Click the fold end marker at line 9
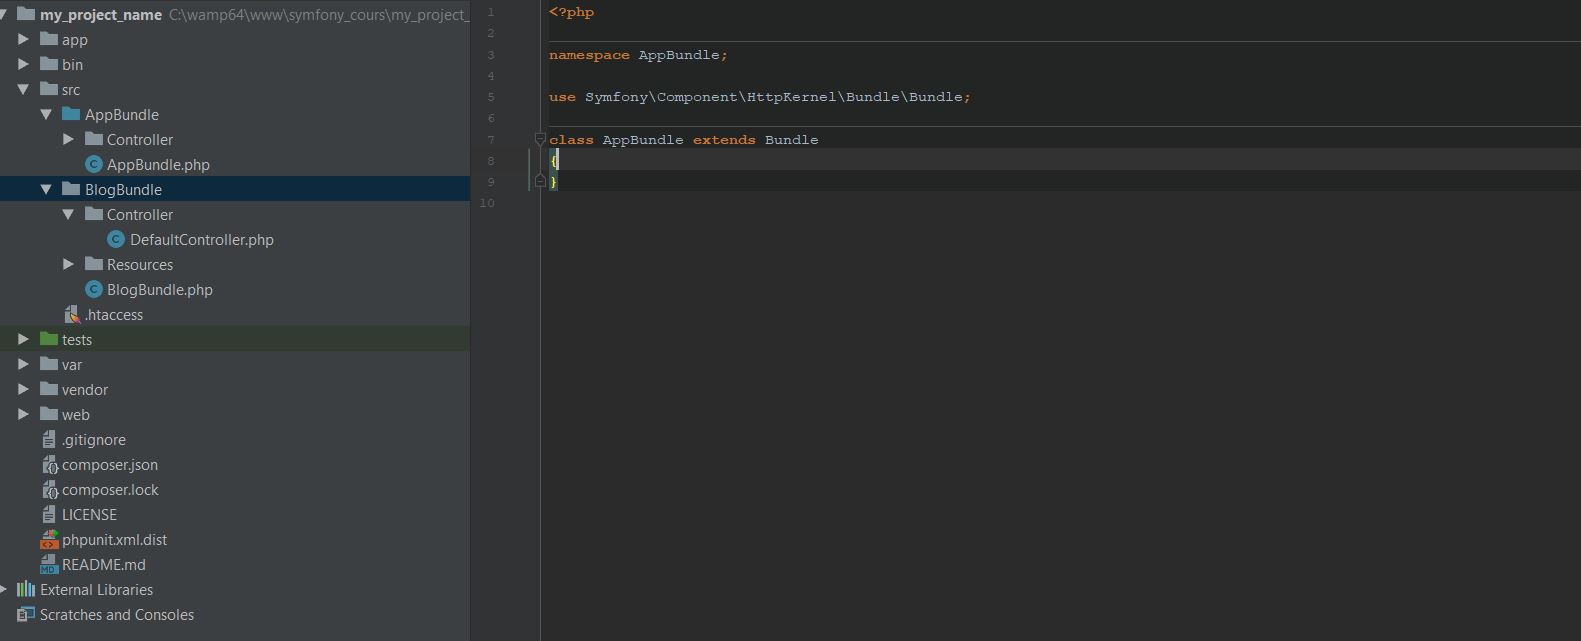Viewport: 1581px width, 641px height. 540,181
